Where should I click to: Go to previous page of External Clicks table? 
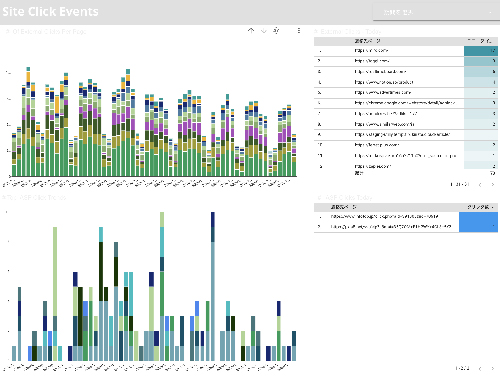point(480,184)
